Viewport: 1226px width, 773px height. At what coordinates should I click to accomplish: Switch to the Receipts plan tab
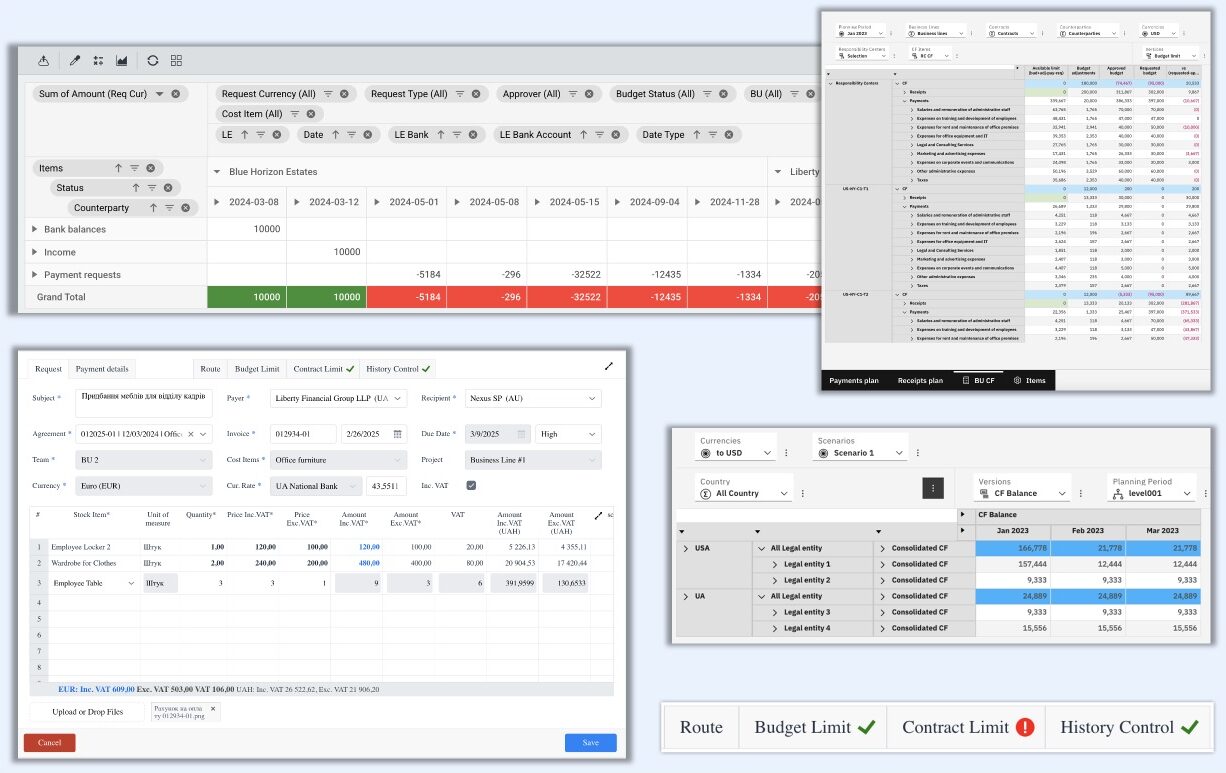[x=920, y=380]
